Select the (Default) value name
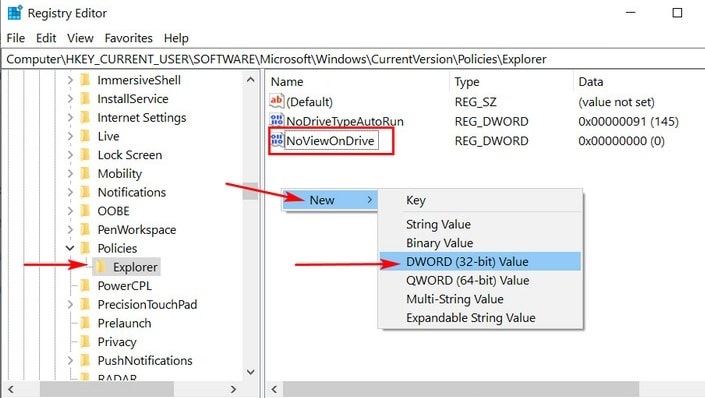The image size is (705, 398). coord(309,102)
